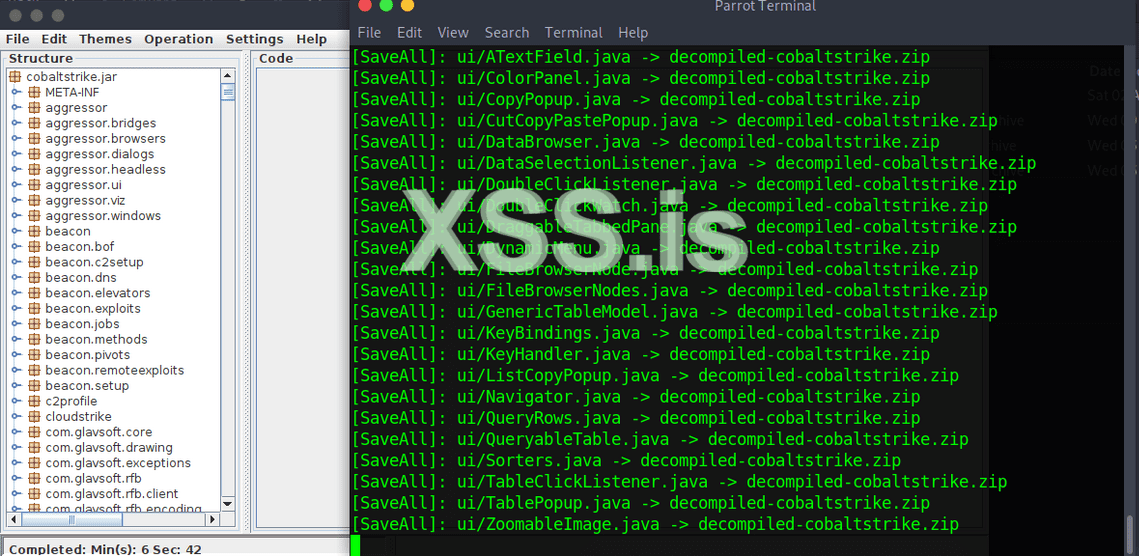Open the decompiler File menu

click(17, 39)
